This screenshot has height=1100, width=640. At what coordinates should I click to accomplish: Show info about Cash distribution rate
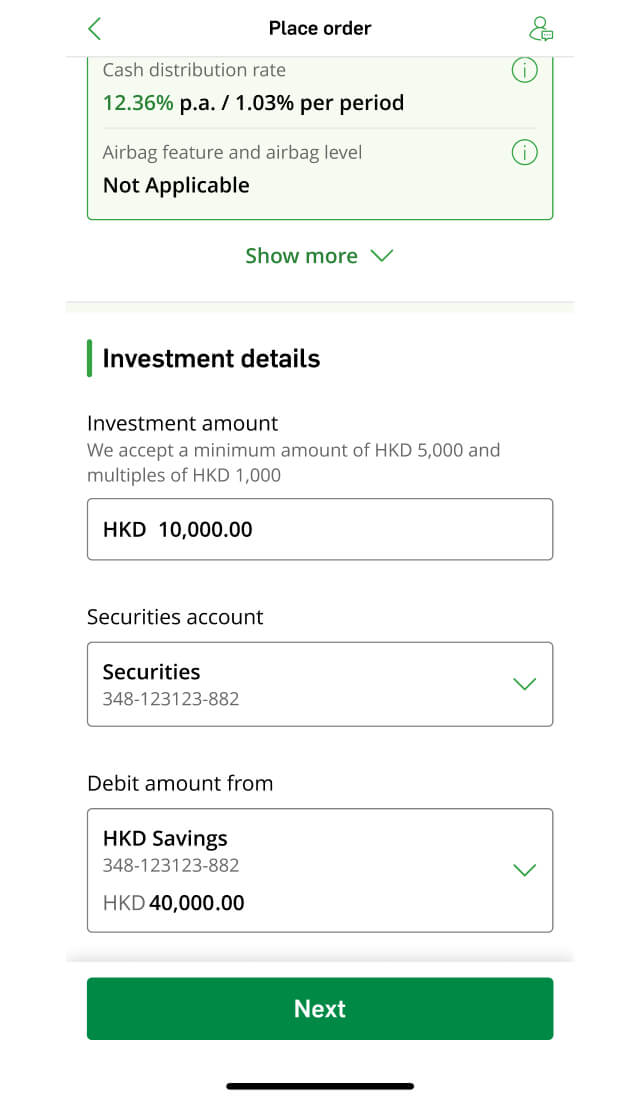tap(524, 70)
